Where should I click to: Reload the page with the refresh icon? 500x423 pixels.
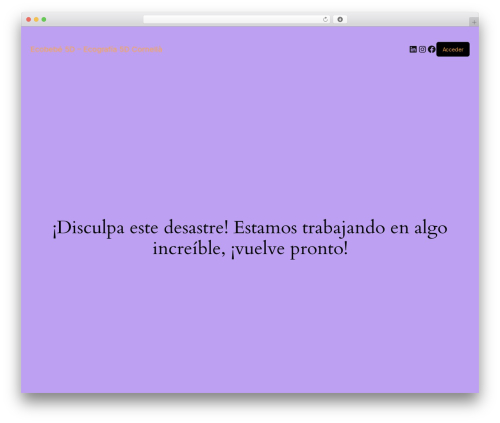325,19
